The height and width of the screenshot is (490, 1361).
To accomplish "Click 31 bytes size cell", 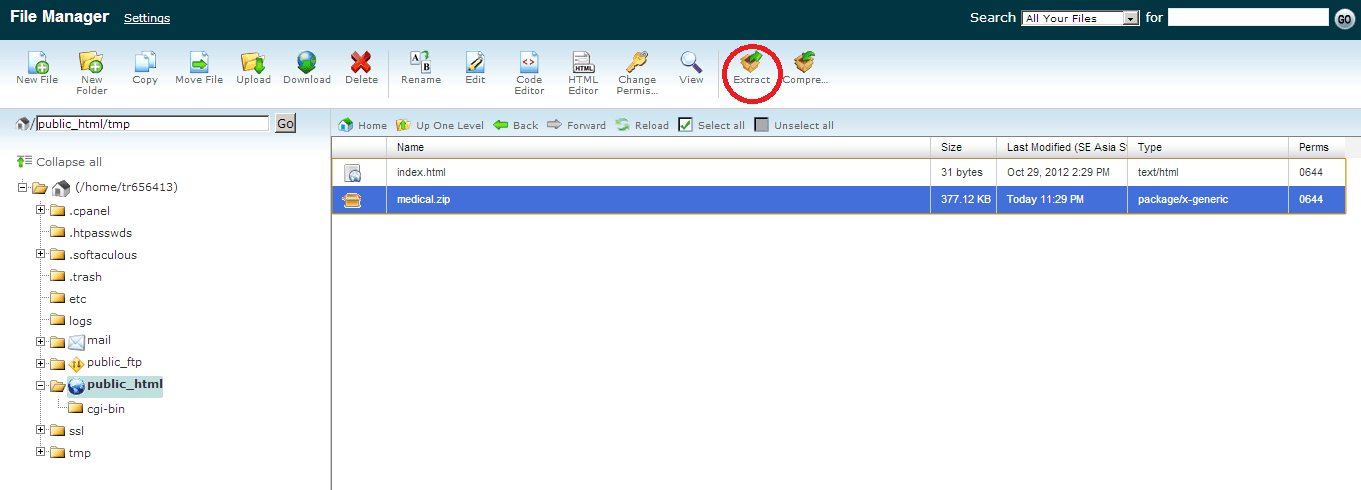I will (x=961, y=173).
